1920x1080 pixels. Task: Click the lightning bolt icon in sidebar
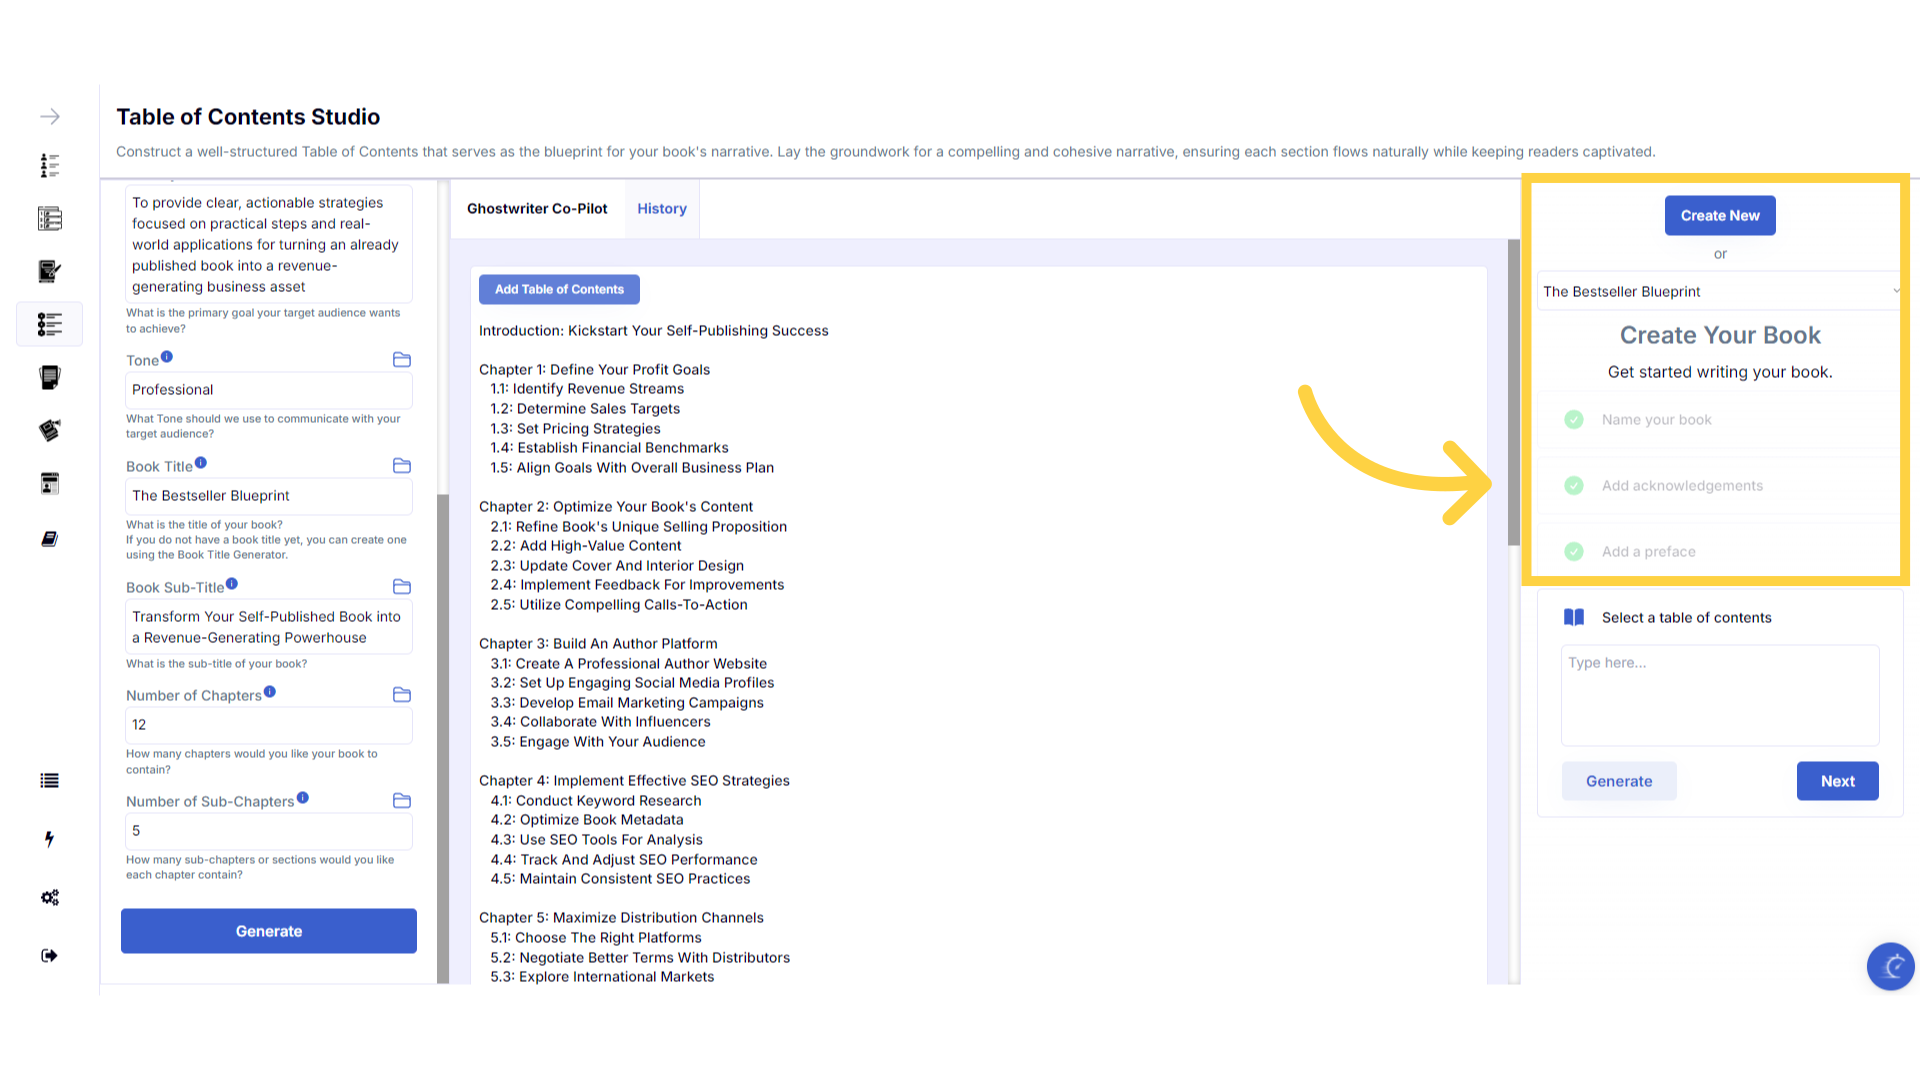50,839
